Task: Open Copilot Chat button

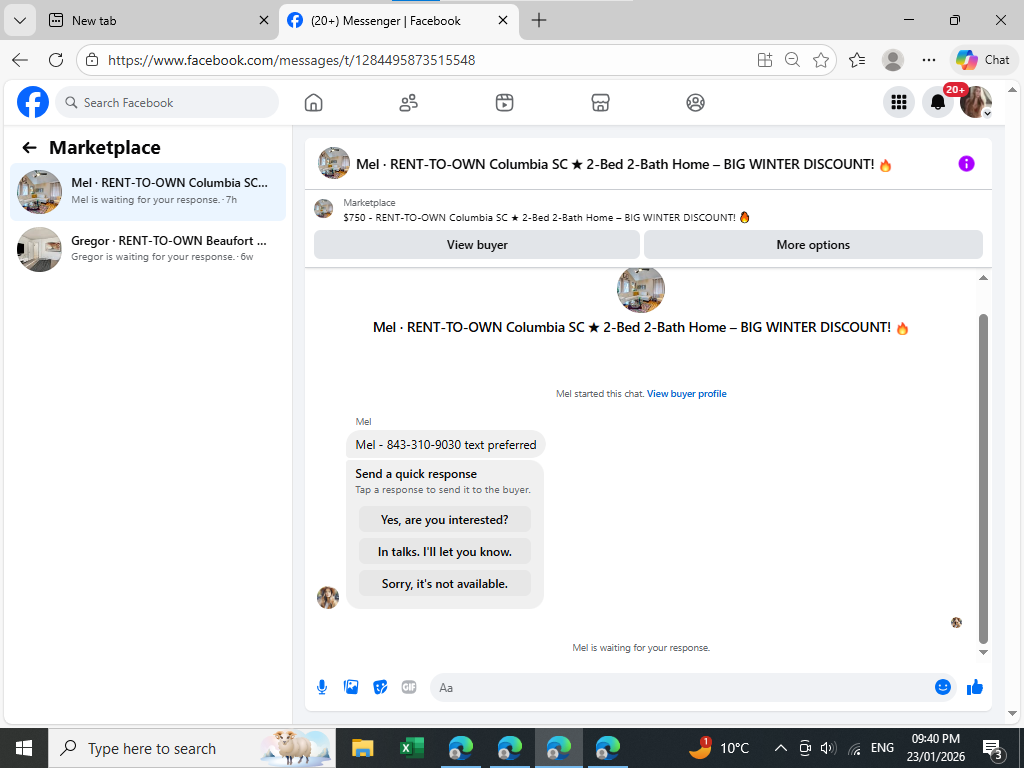Action: pyautogui.click(x=984, y=60)
